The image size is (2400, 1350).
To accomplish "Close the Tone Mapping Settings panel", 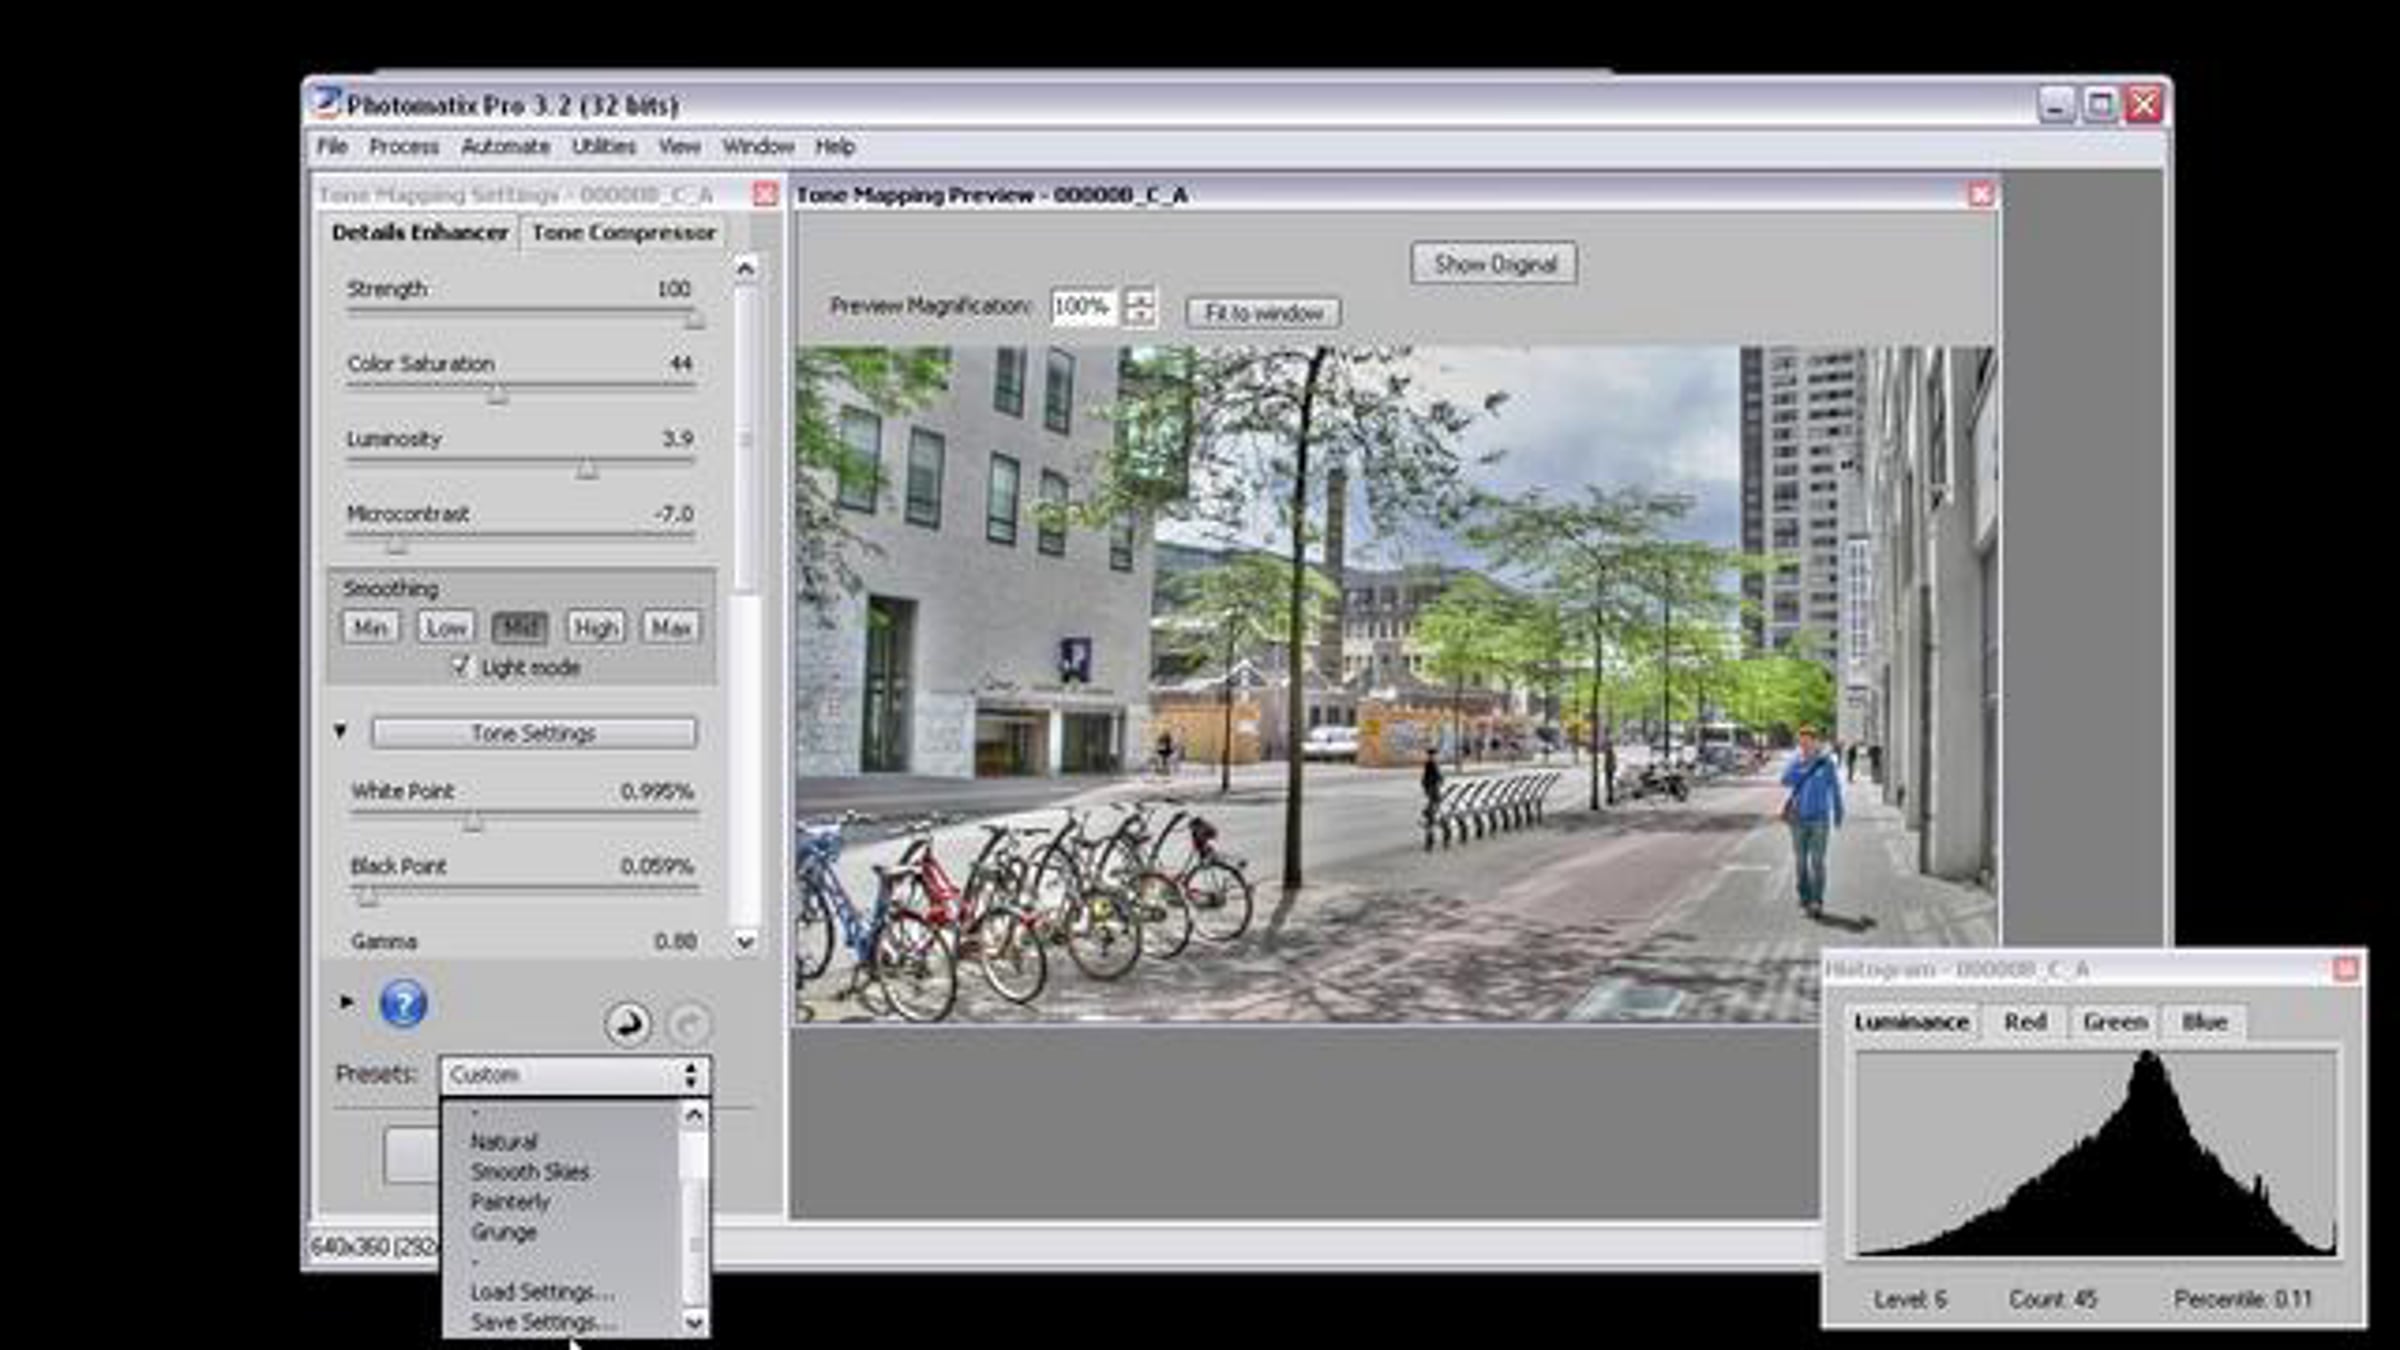I will [x=765, y=194].
